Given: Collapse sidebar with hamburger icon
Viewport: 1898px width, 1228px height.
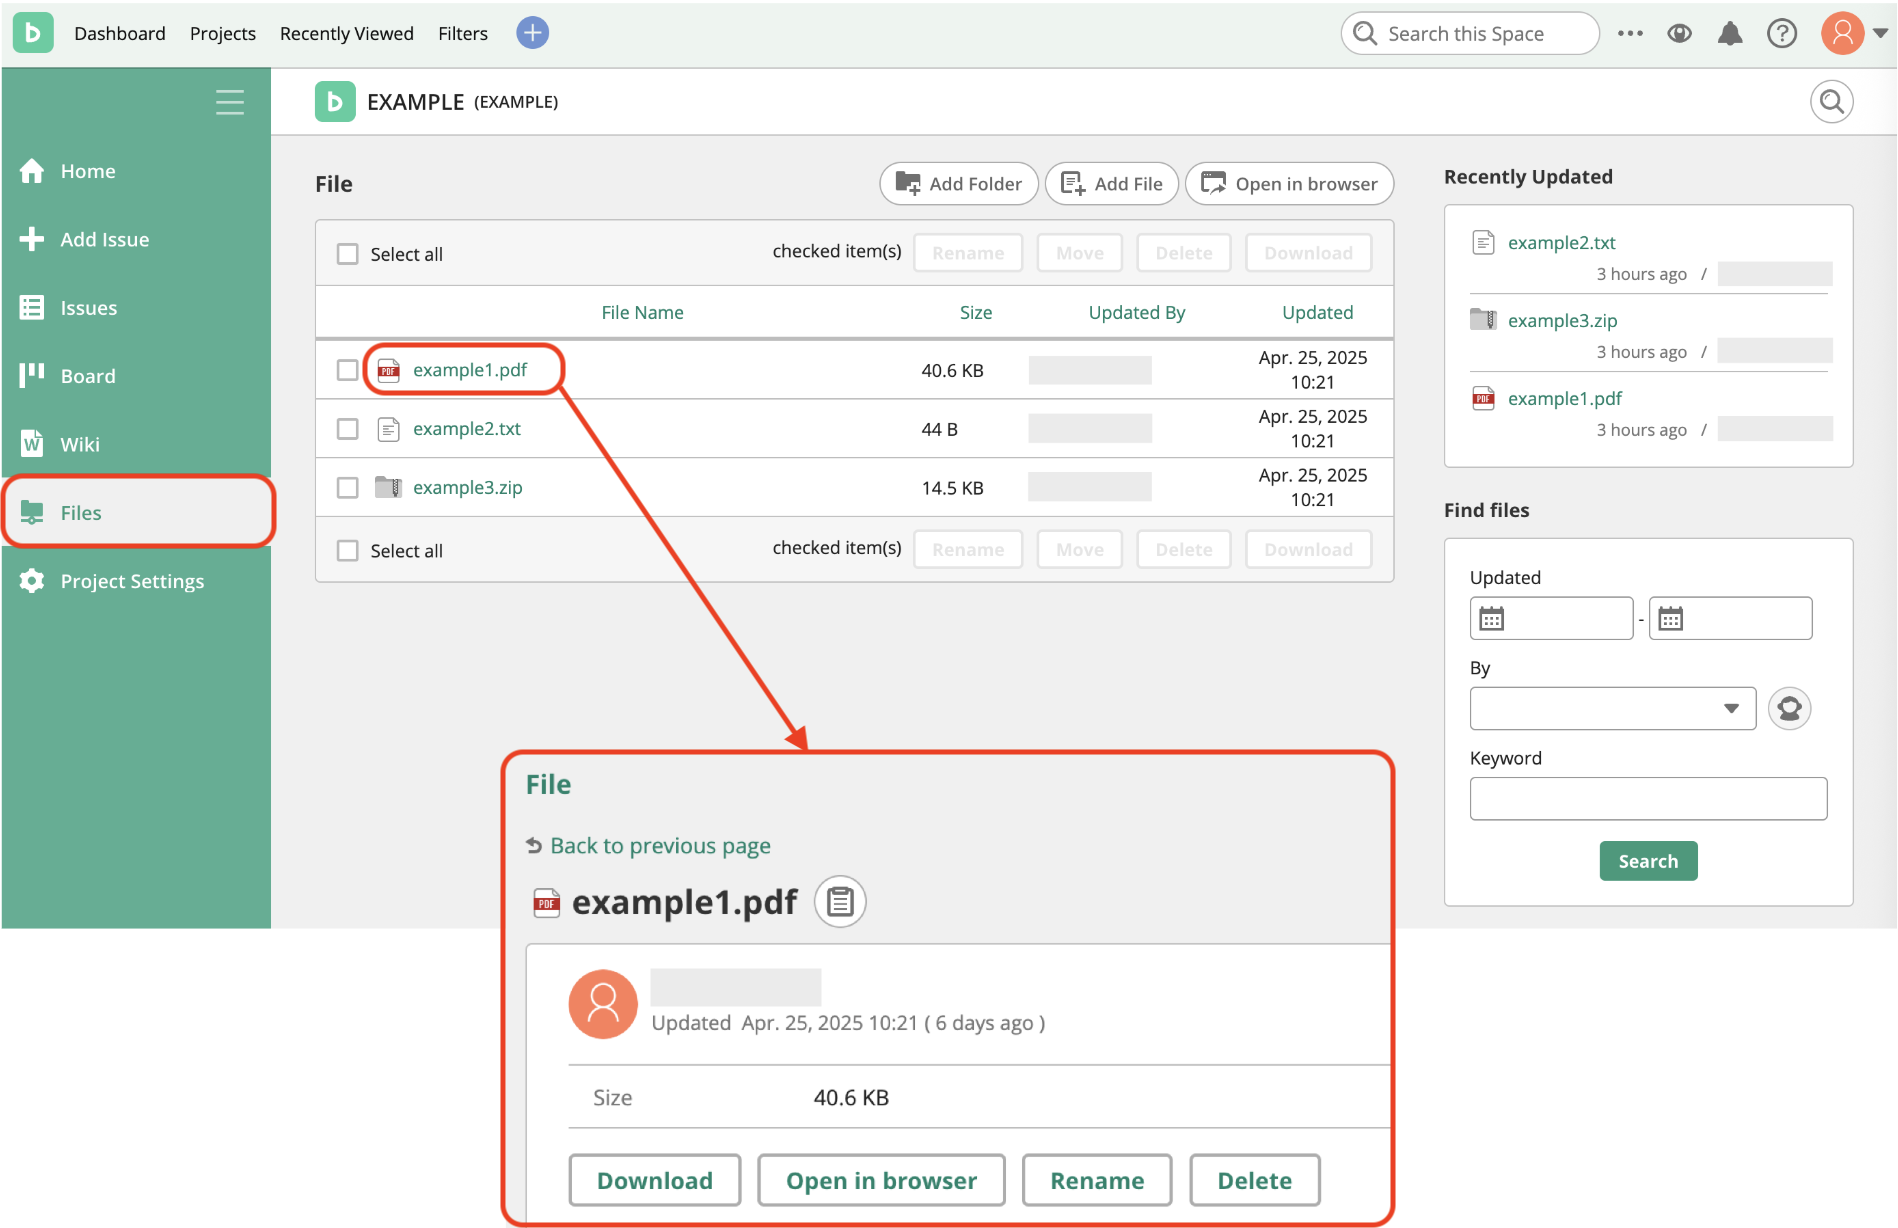Looking at the screenshot, I should pyautogui.click(x=230, y=102).
